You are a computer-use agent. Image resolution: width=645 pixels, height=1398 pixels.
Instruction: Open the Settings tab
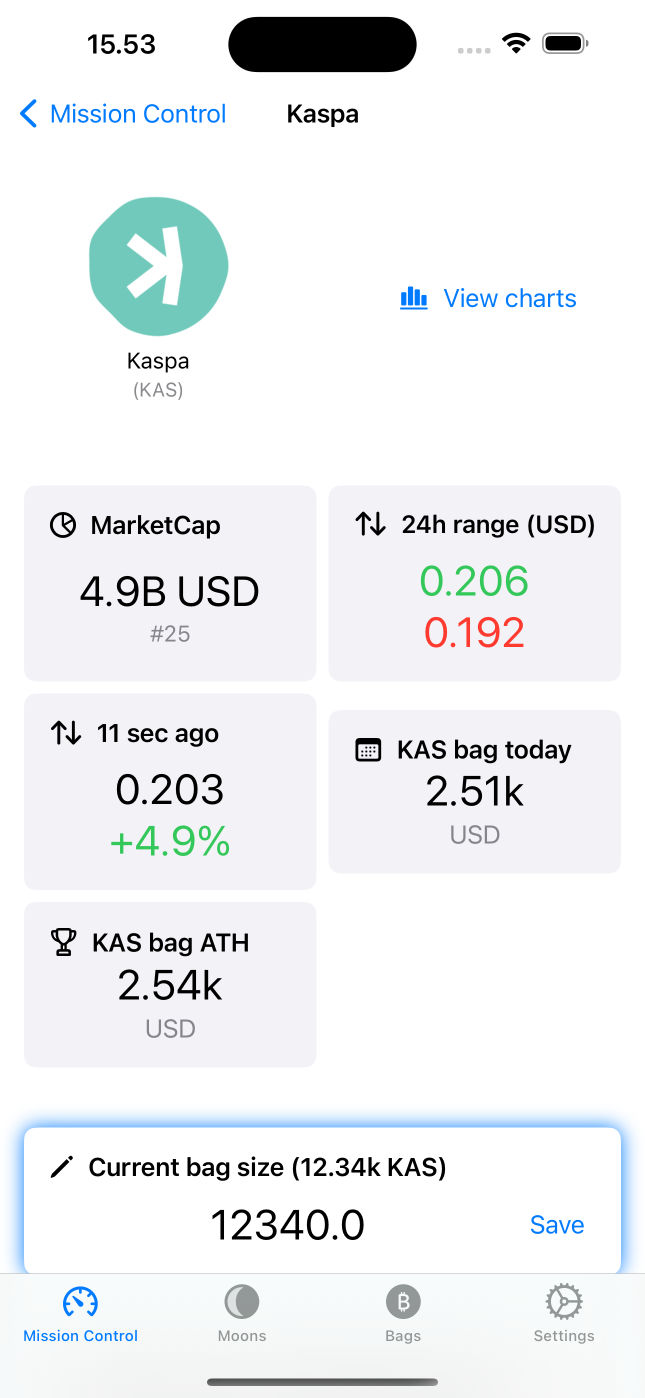pyautogui.click(x=564, y=1313)
